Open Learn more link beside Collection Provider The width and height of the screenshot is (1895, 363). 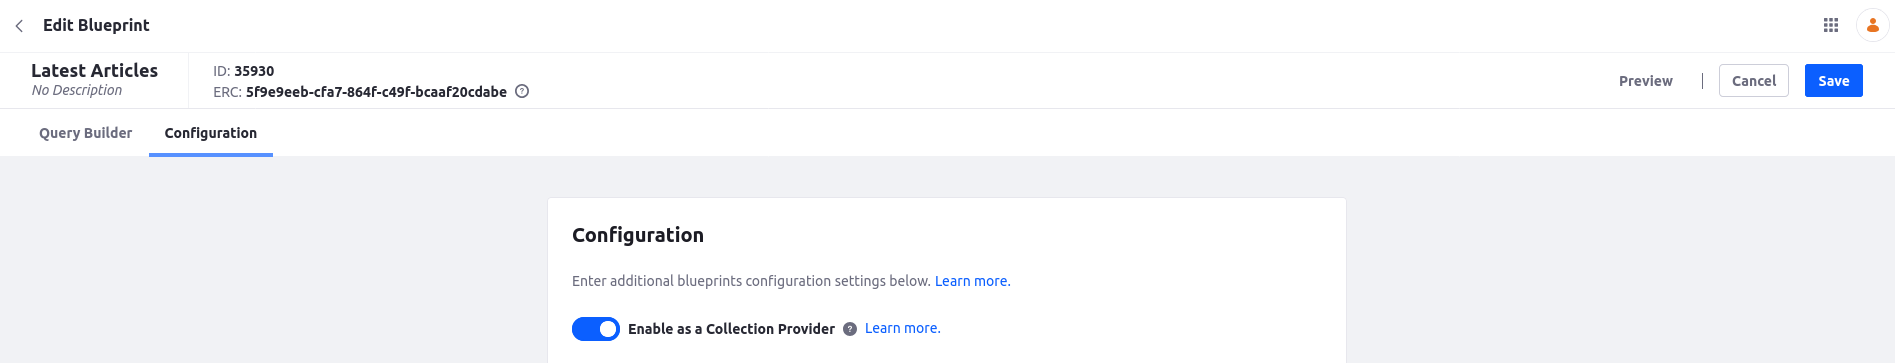(903, 328)
